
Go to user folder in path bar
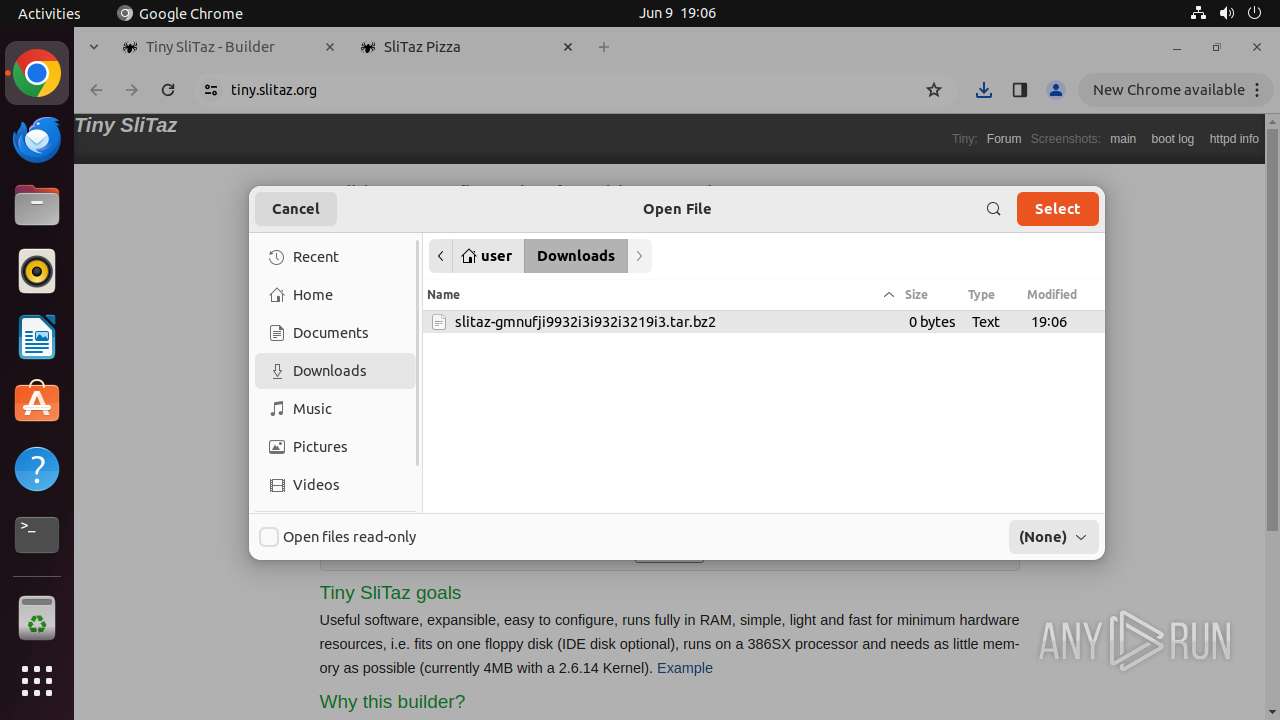tap(487, 256)
